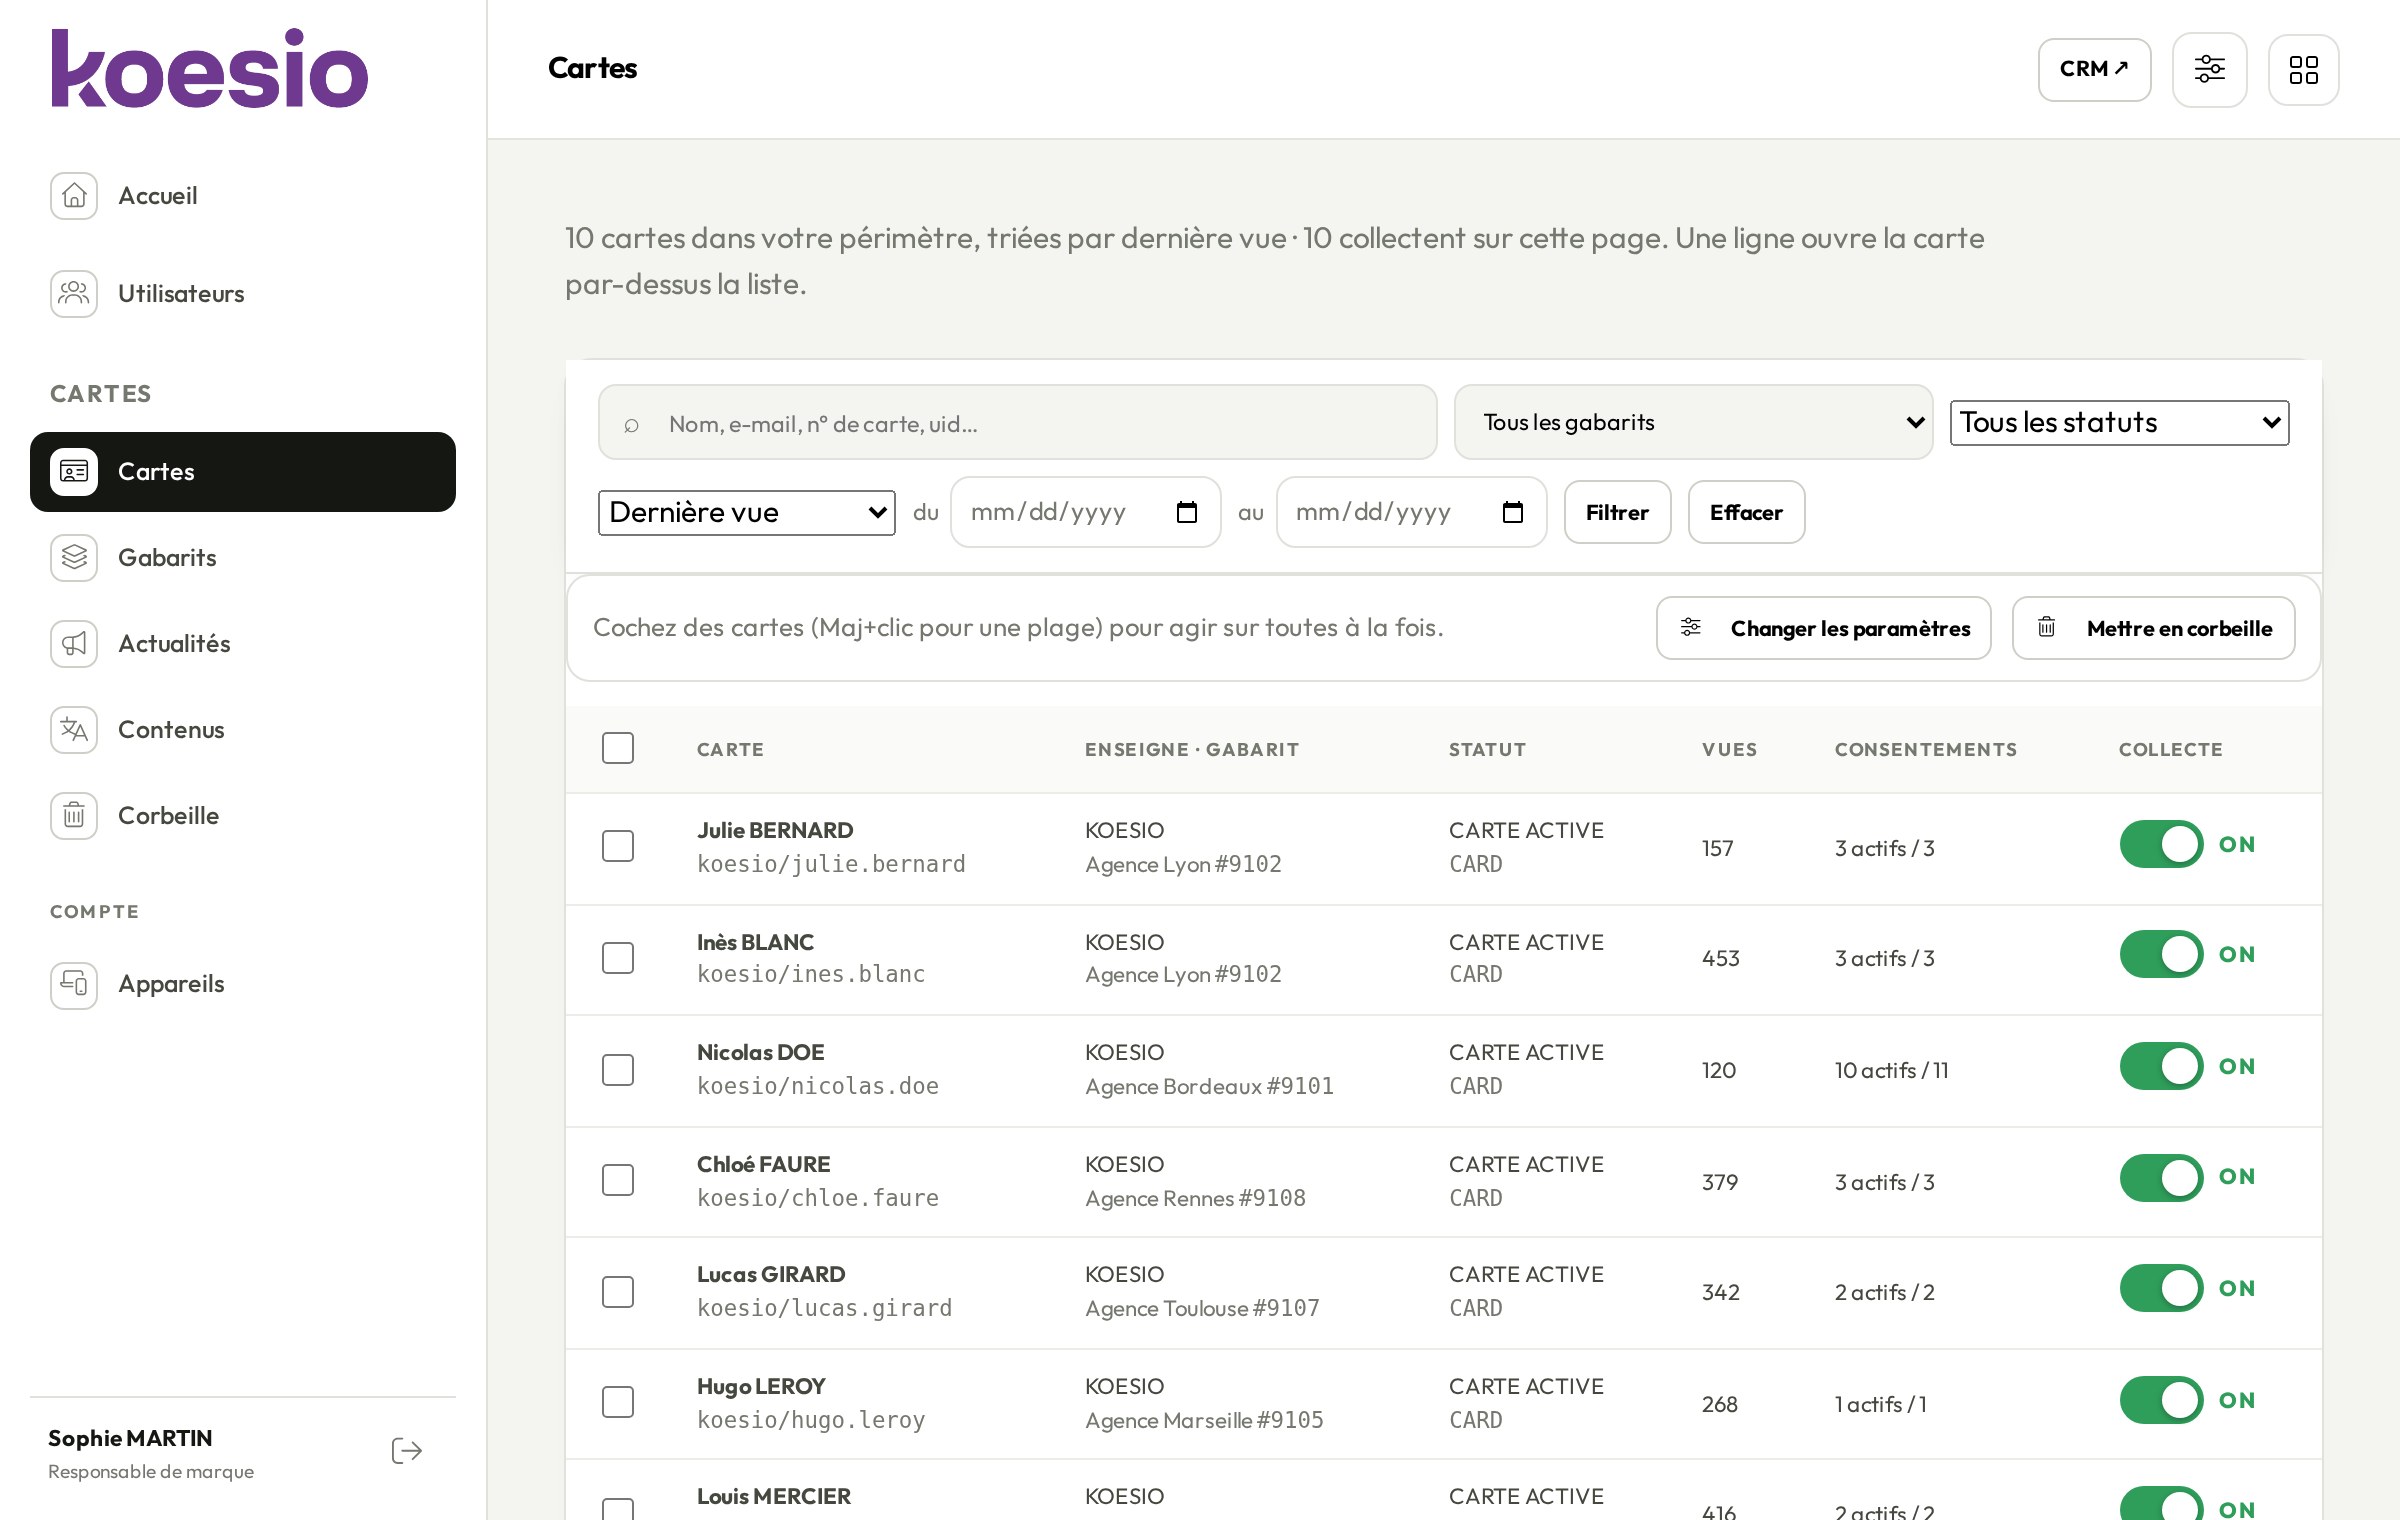This screenshot has width=2400, height=1520.
Task: Click the Actualités megaphone icon
Action: click(x=74, y=644)
